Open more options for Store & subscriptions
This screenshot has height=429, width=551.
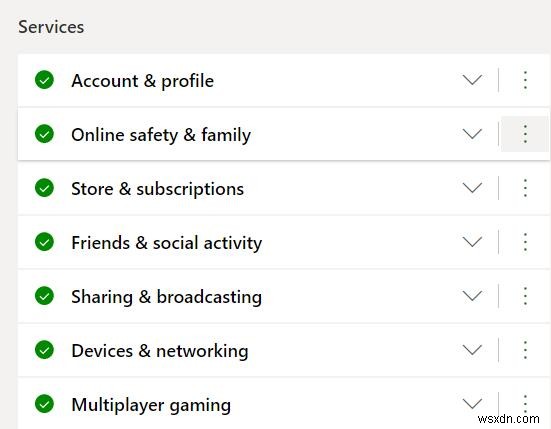(x=525, y=188)
